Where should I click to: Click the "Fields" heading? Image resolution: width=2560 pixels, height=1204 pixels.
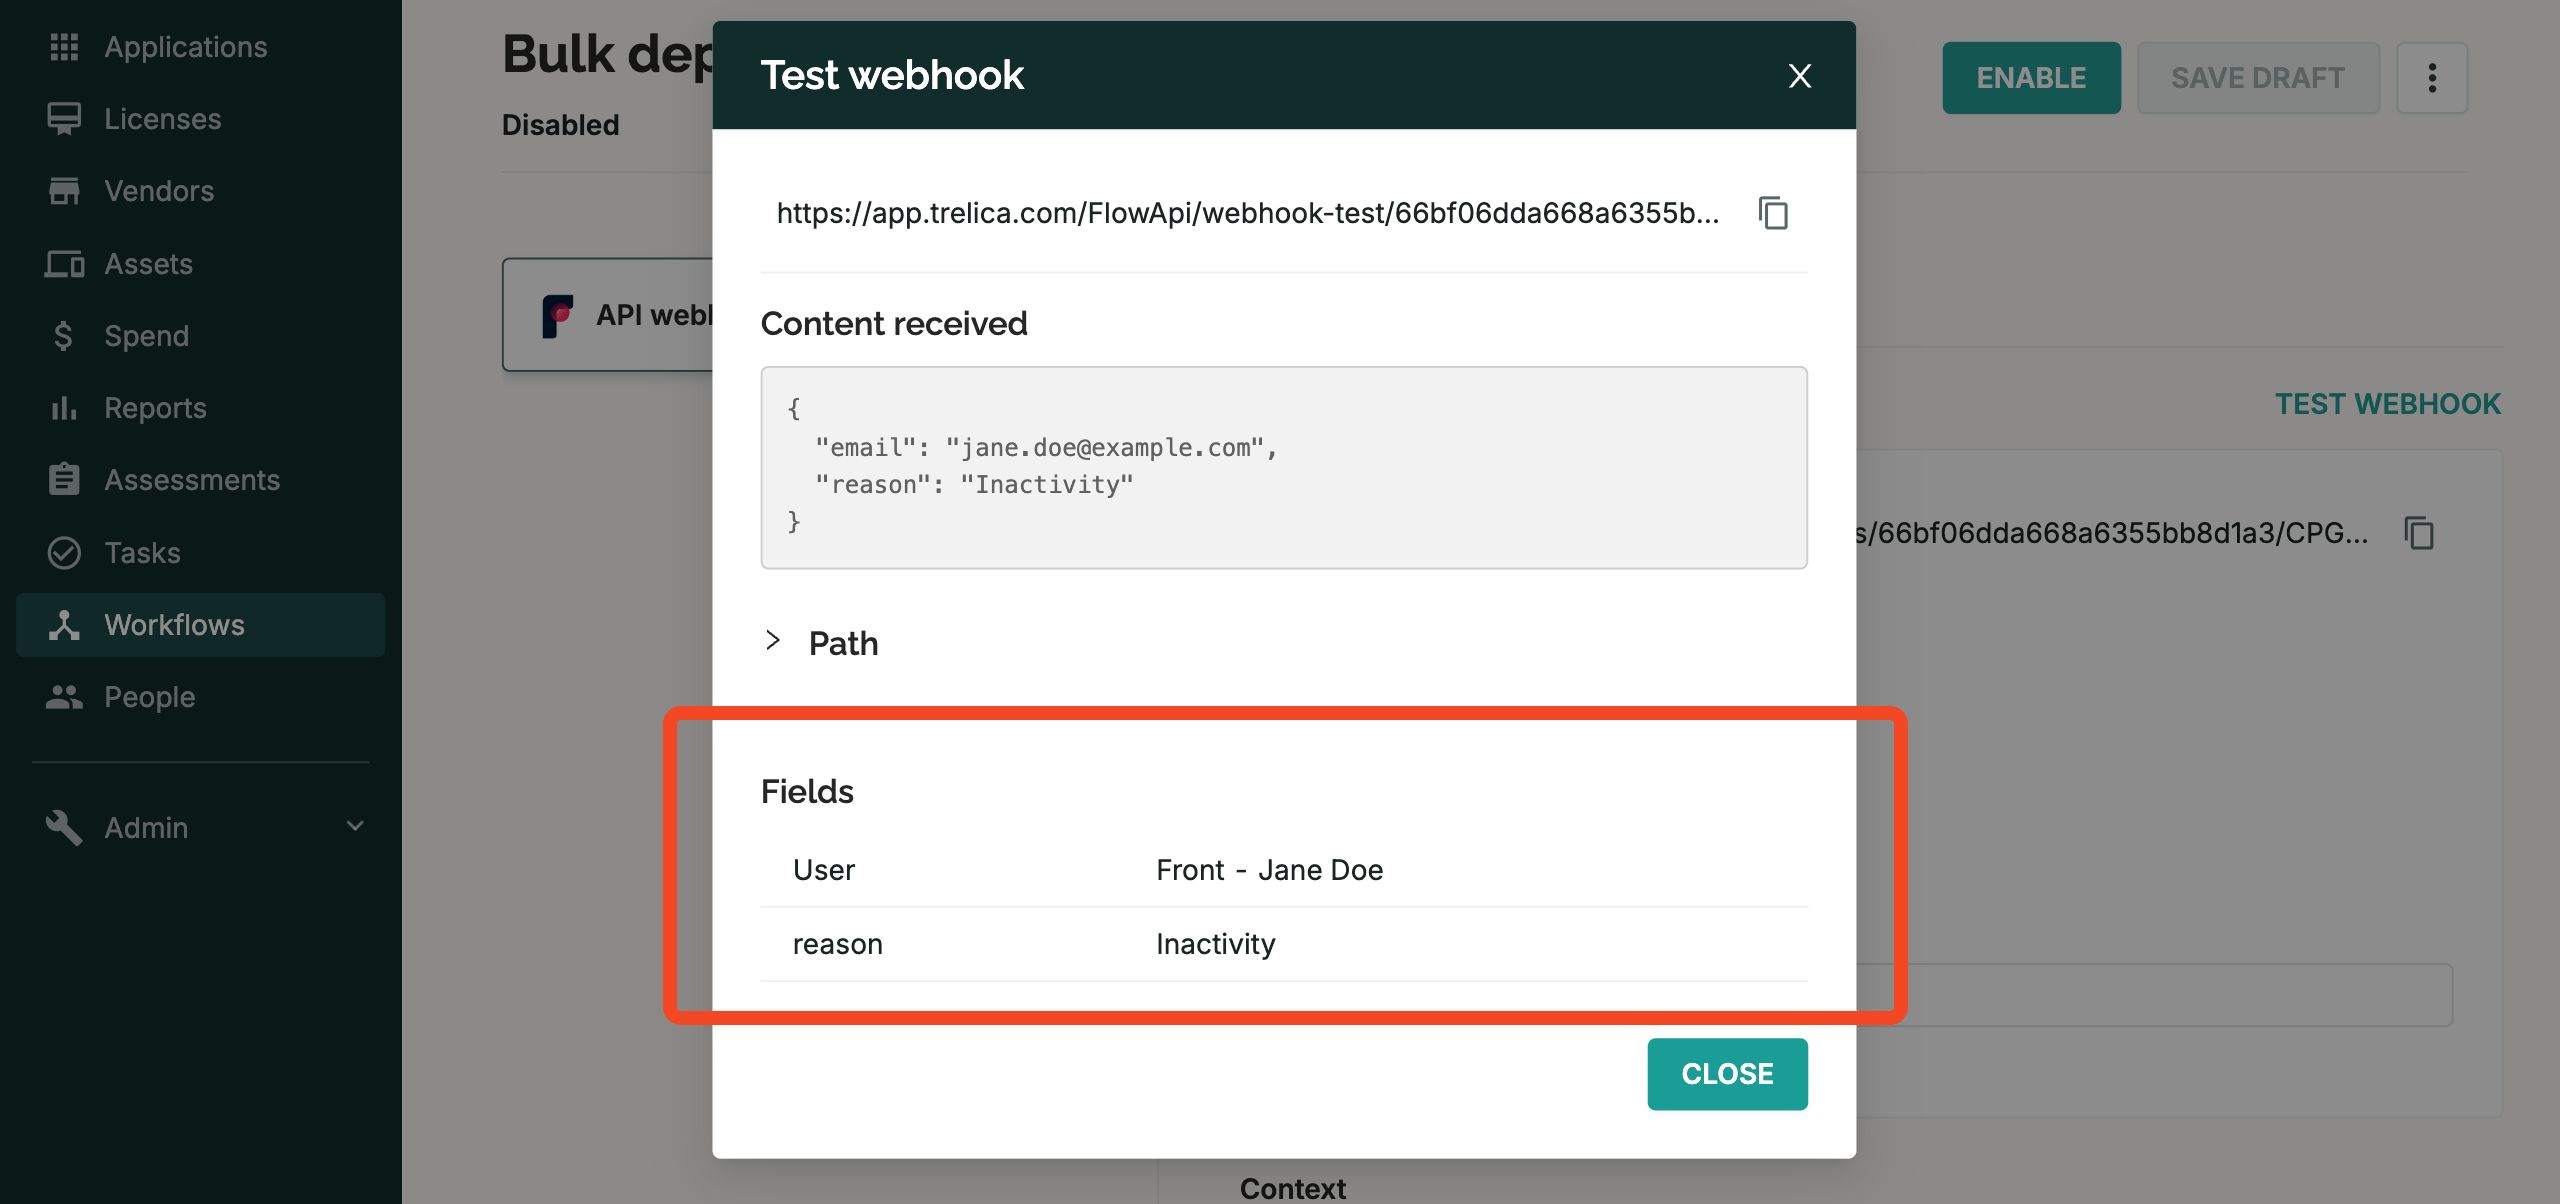(807, 791)
